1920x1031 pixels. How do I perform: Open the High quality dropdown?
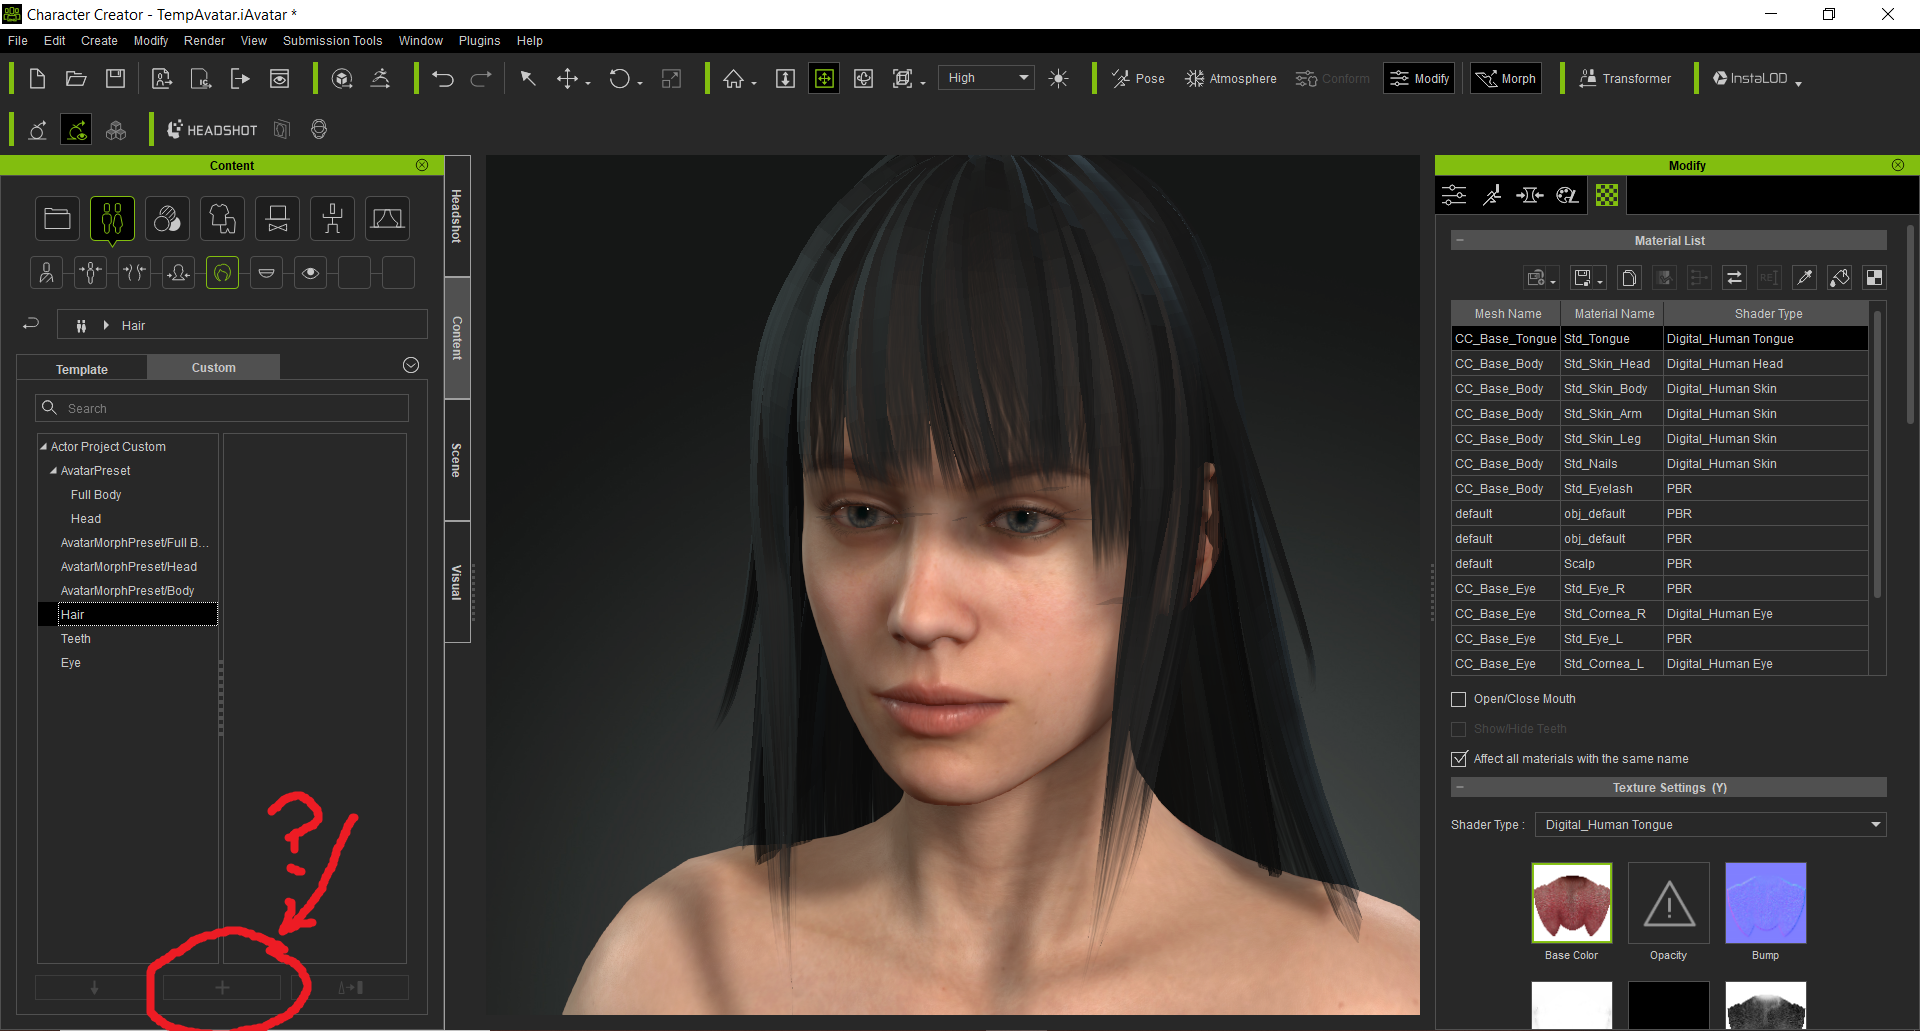986,78
